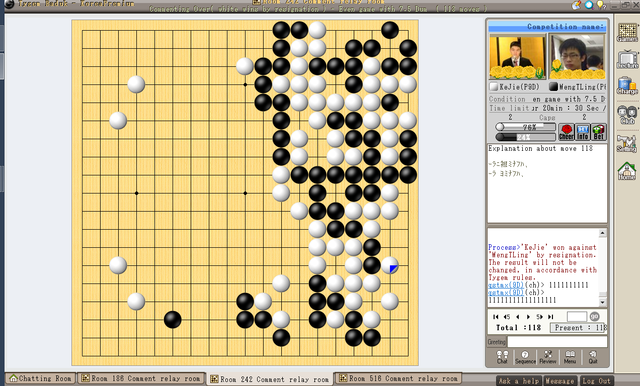Step forward one move
The image size is (640, 386).
528,317
